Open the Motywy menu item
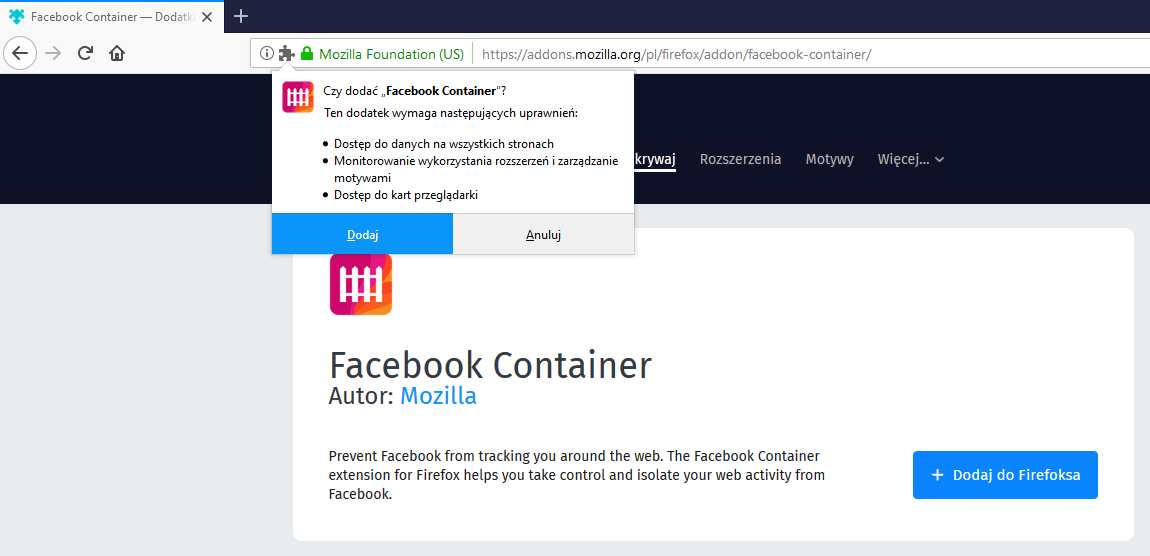1150x556 pixels. (x=829, y=159)
